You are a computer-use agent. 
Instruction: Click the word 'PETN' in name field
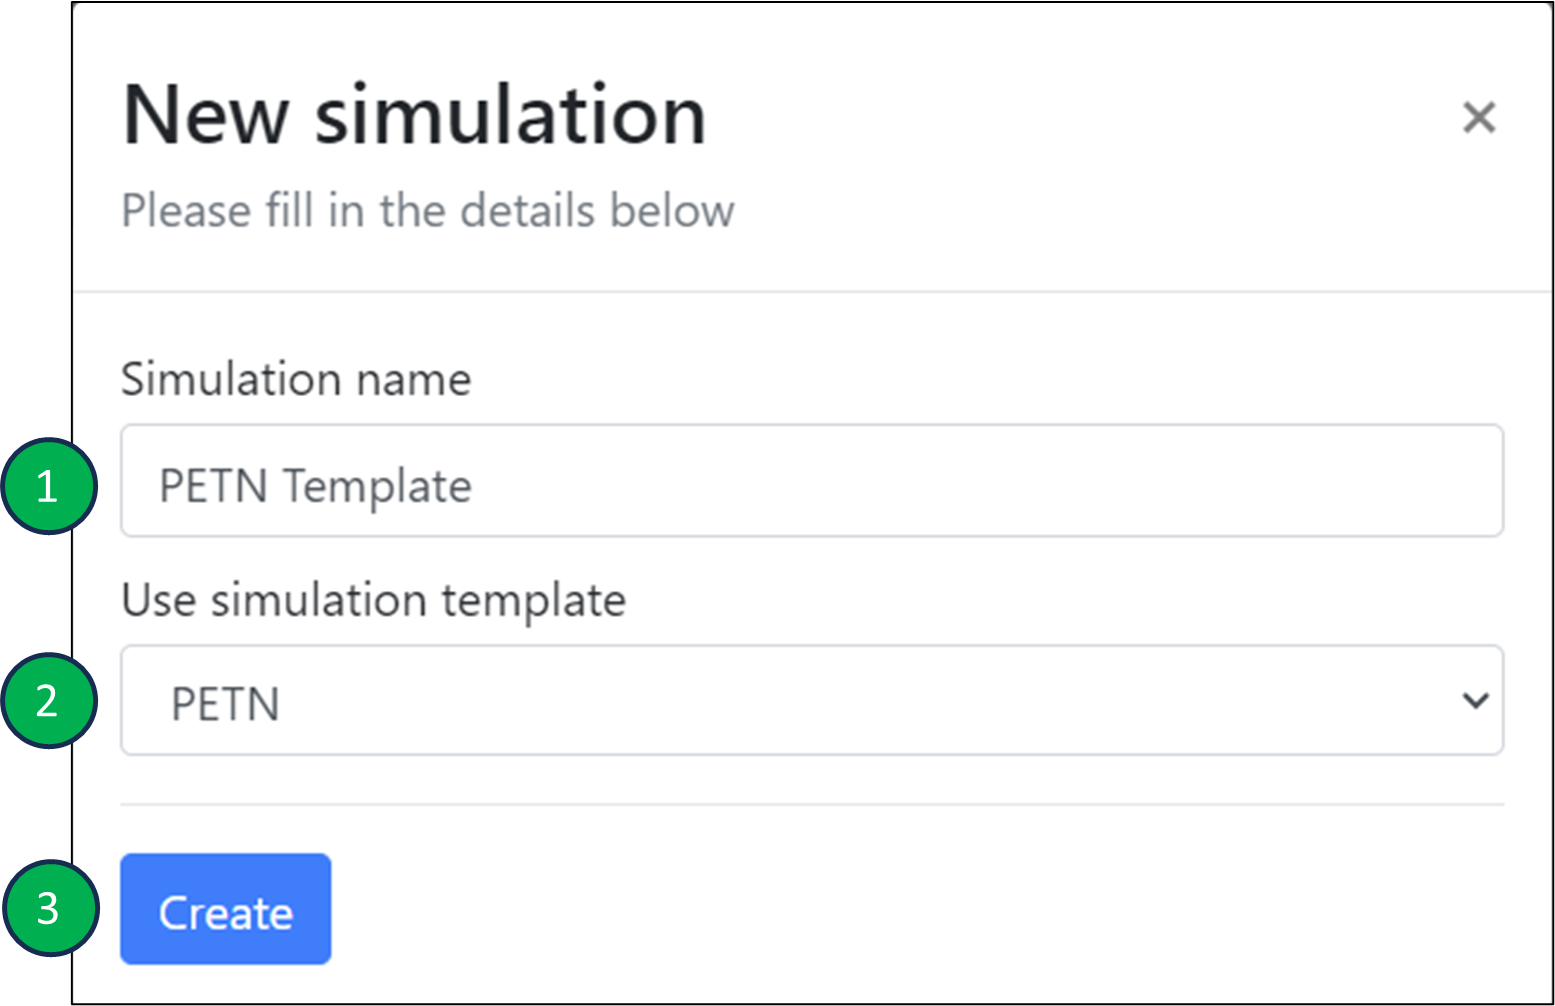click(x=213, y=487)
